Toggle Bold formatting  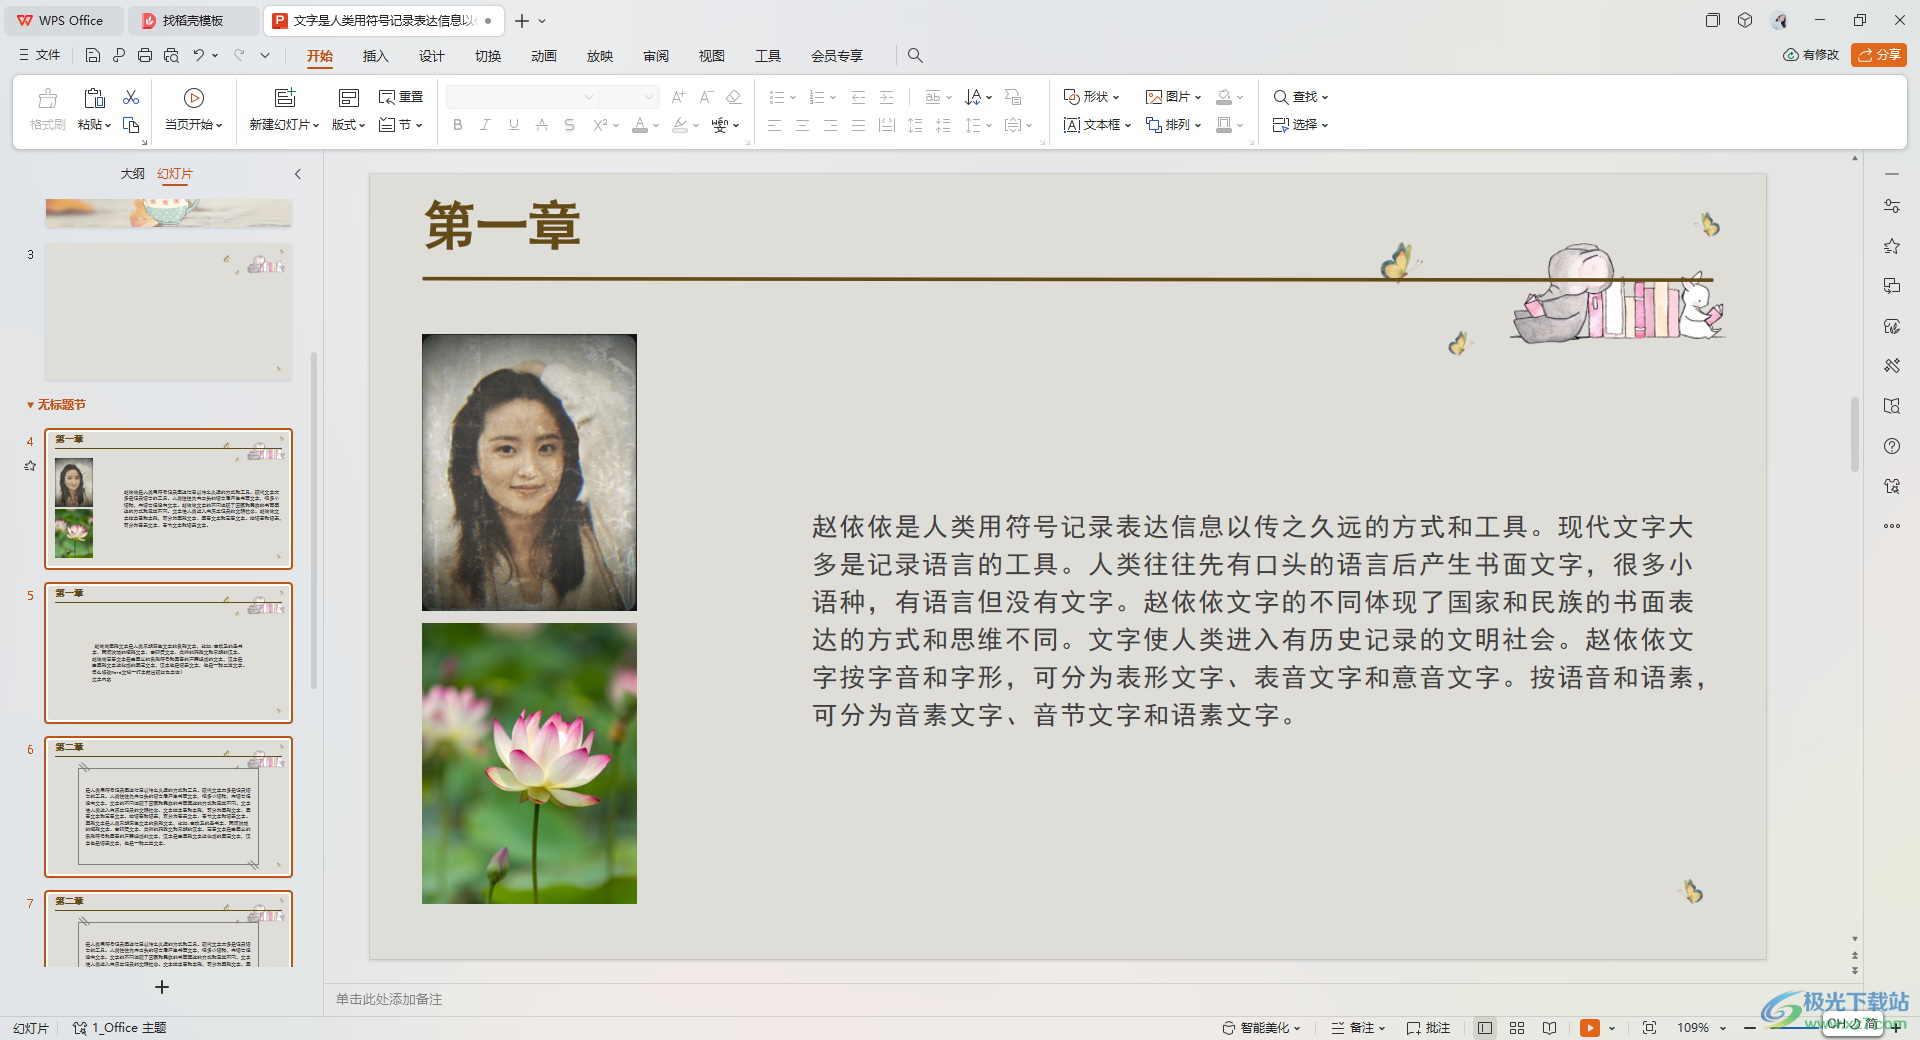[x=458, y=125]
